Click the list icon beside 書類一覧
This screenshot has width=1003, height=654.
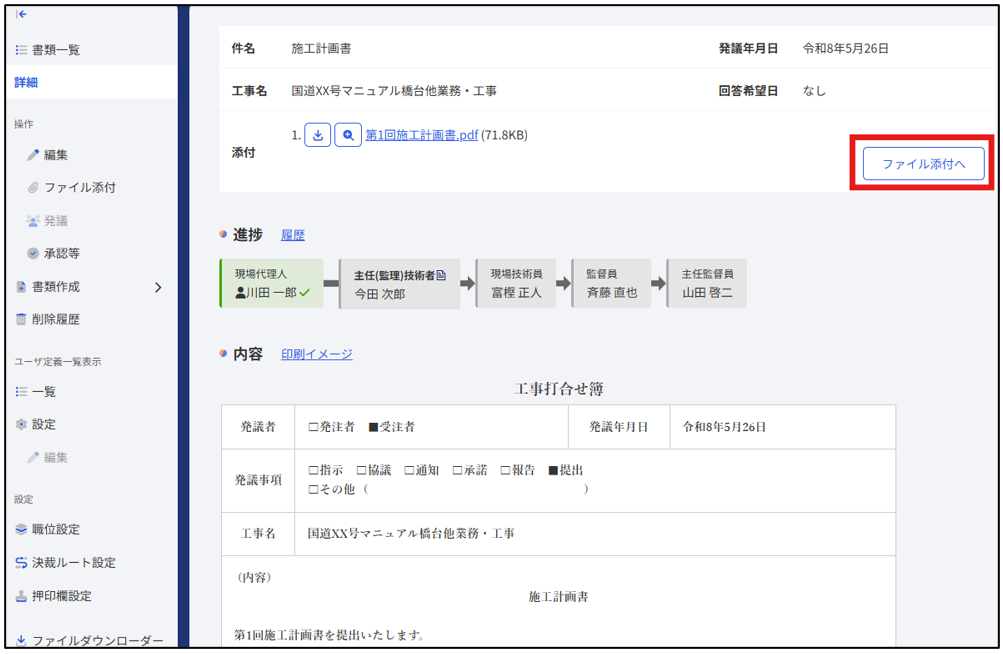(x=21, y=50)
